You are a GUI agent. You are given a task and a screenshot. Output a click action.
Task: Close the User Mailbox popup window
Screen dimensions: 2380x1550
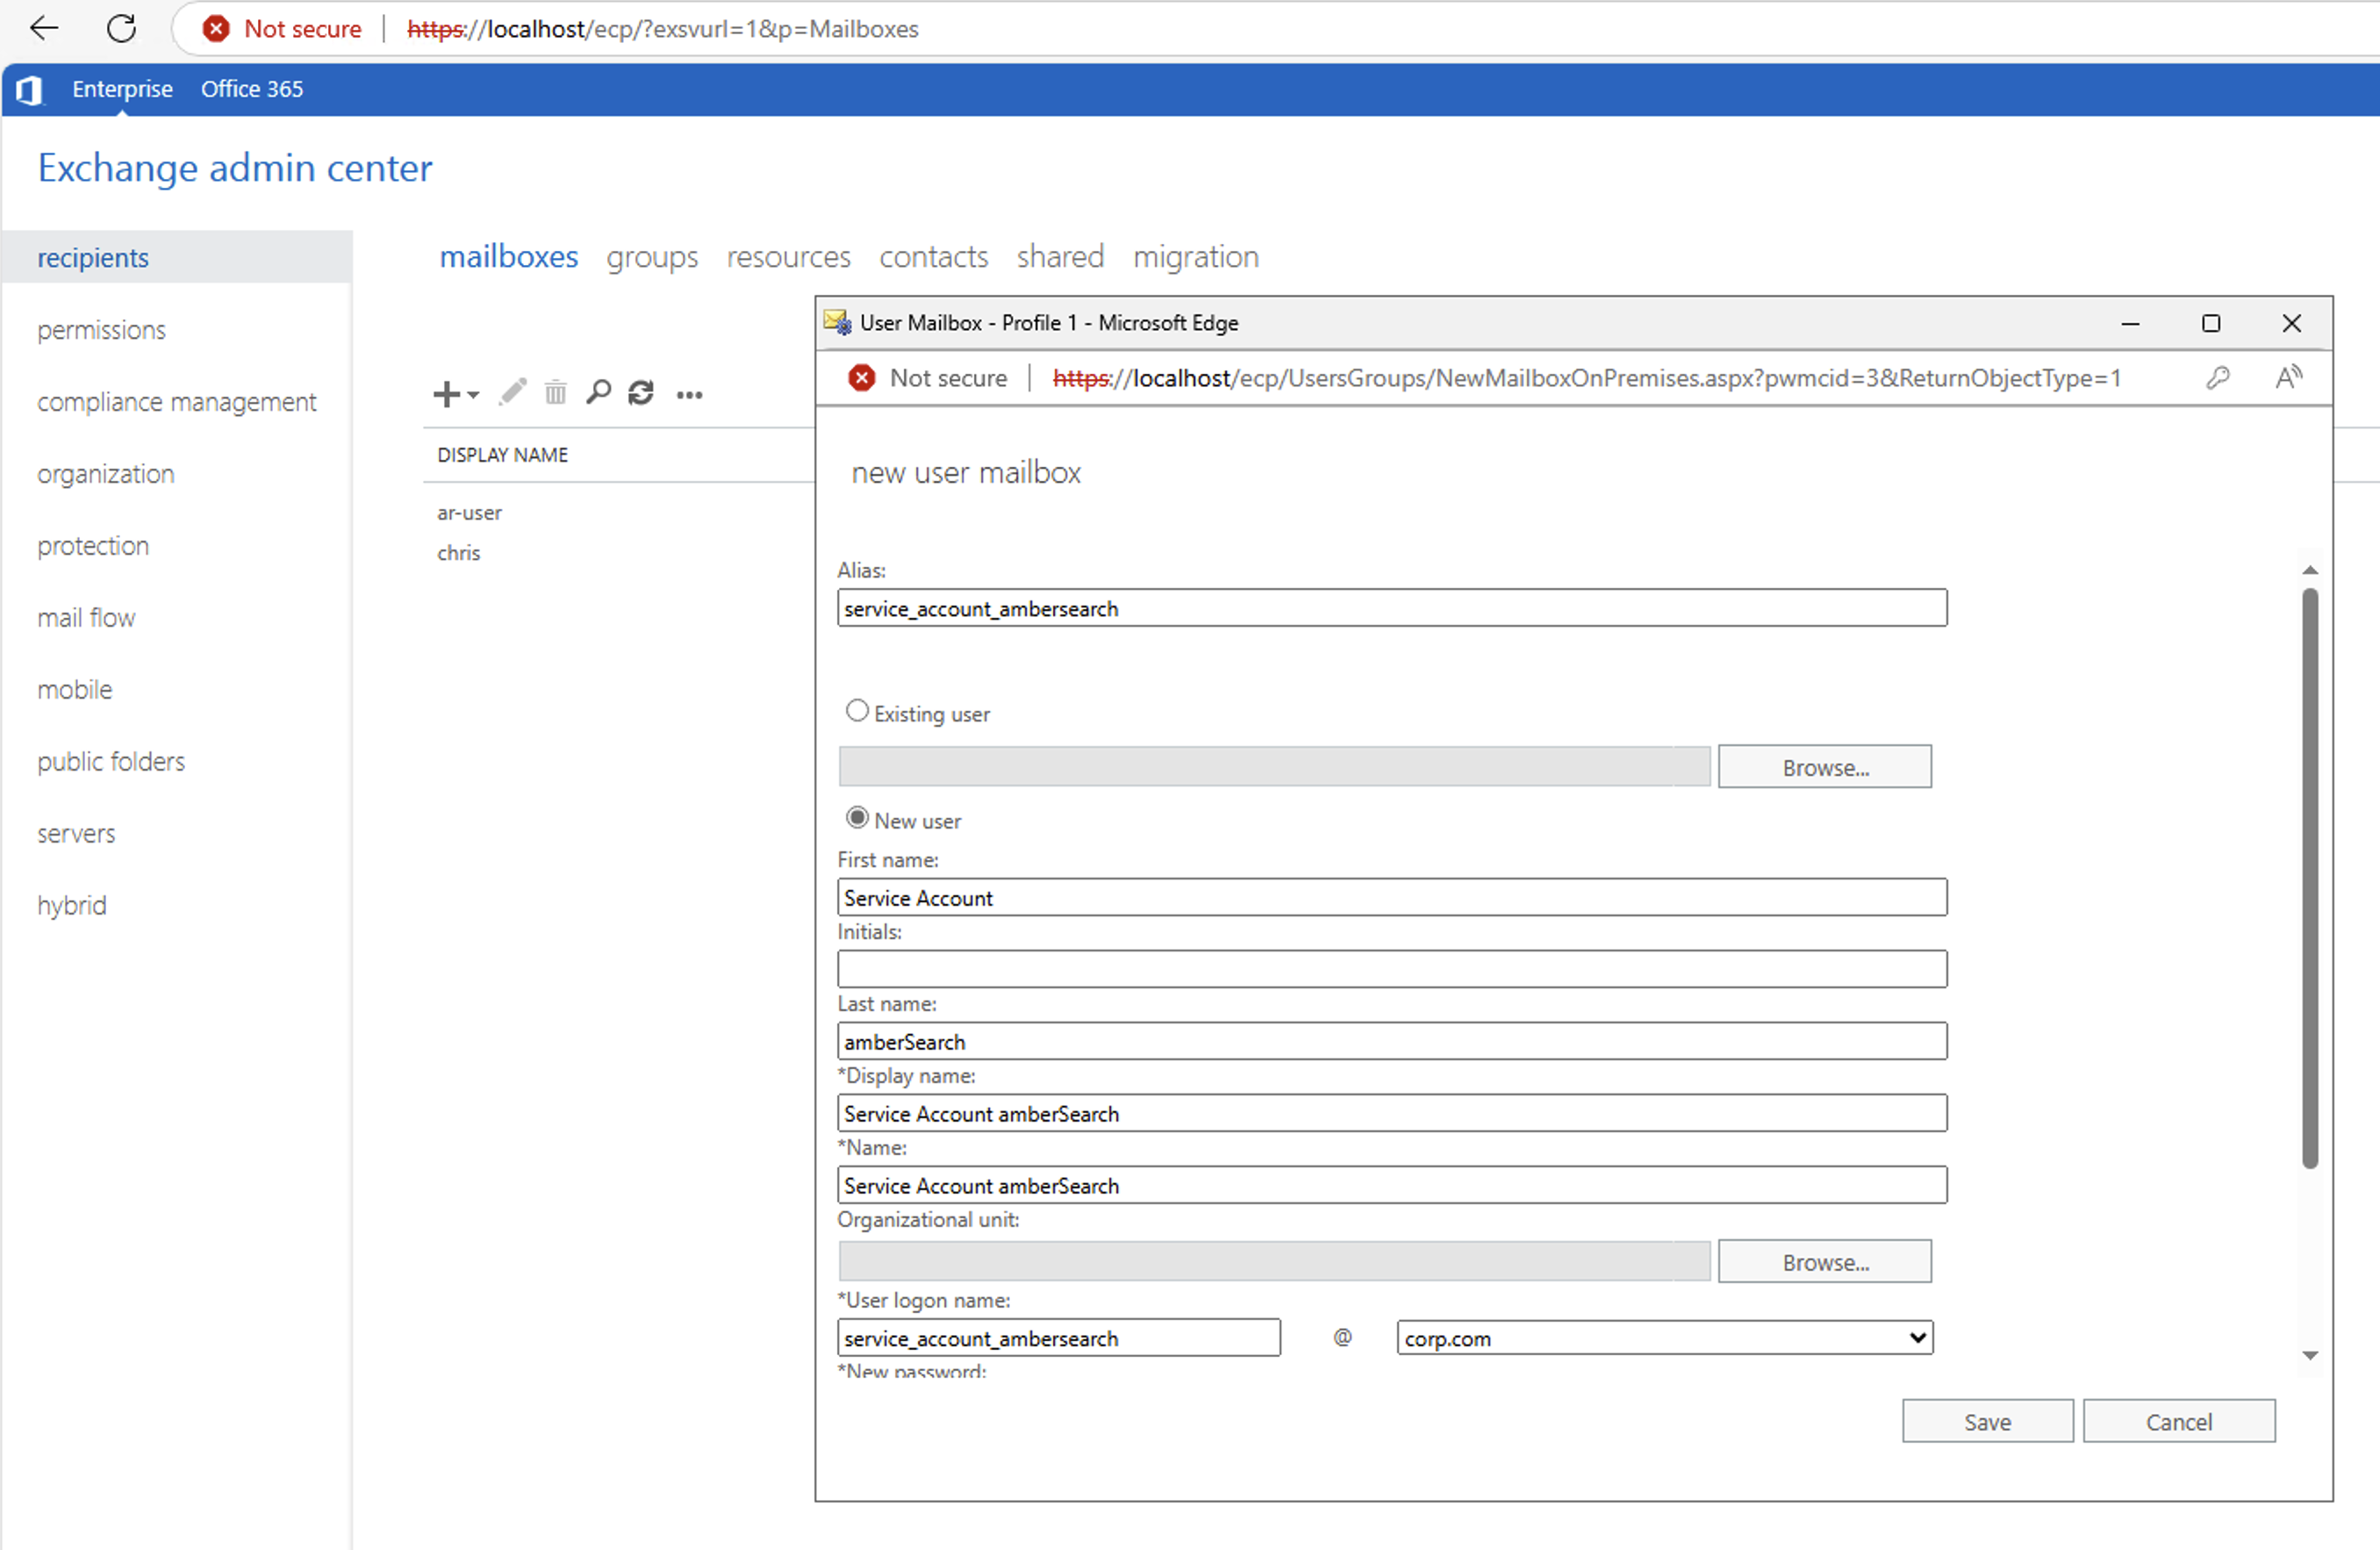[2292, 323]
